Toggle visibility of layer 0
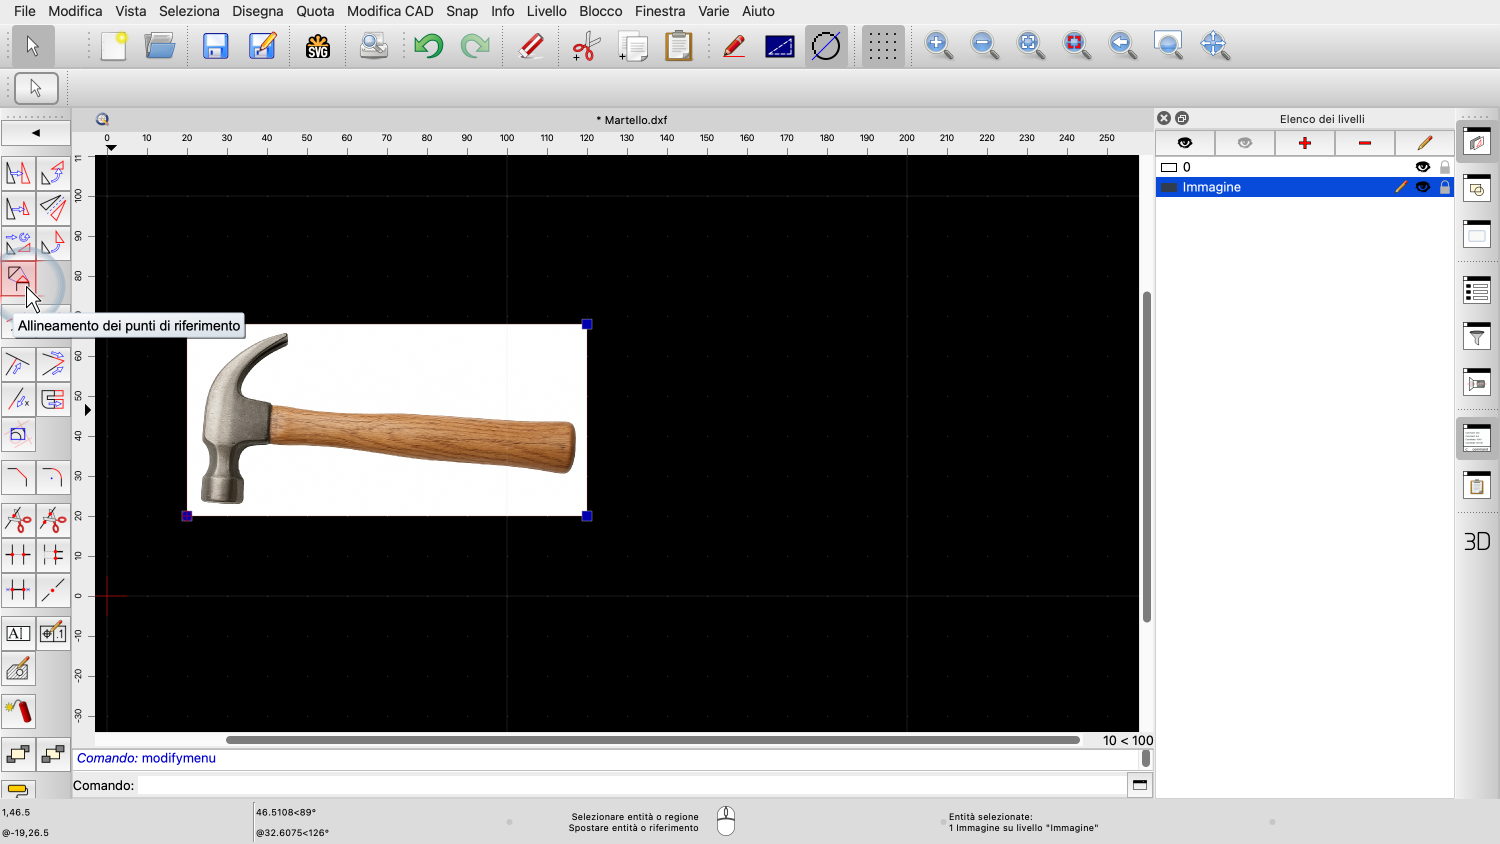The image size is (1500, 844). pos(1422,167)
